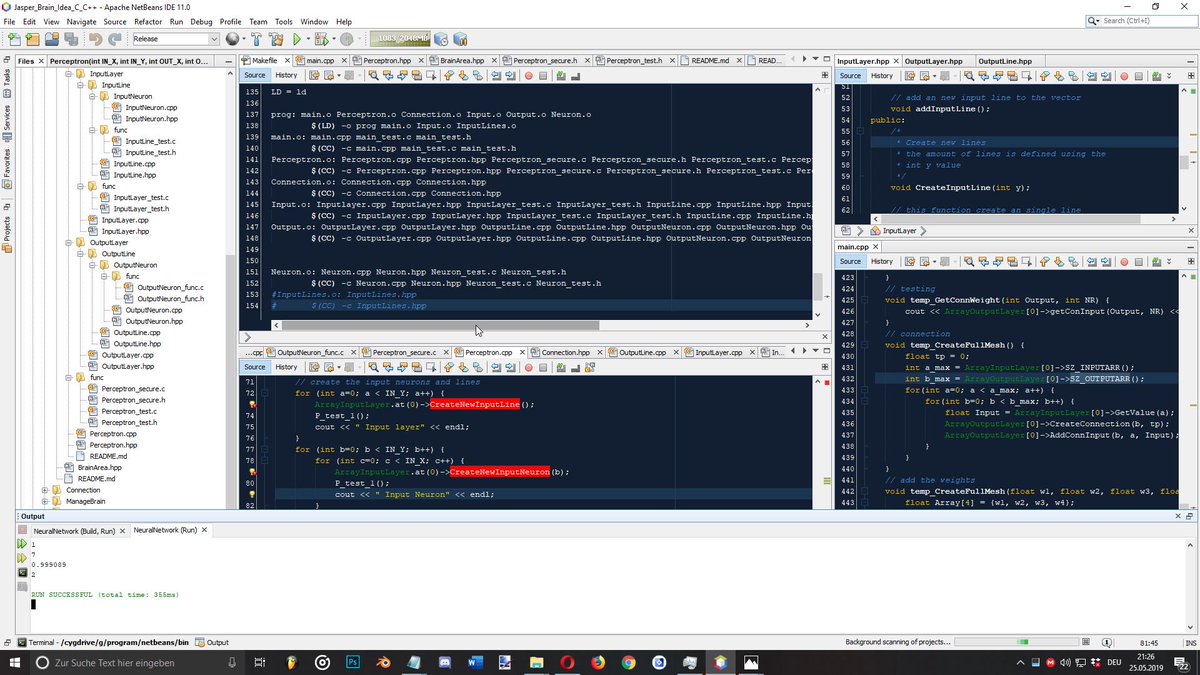The height and width of the screenshot is (675, 1200).
Task: Open the File menu
Action: 10,21
